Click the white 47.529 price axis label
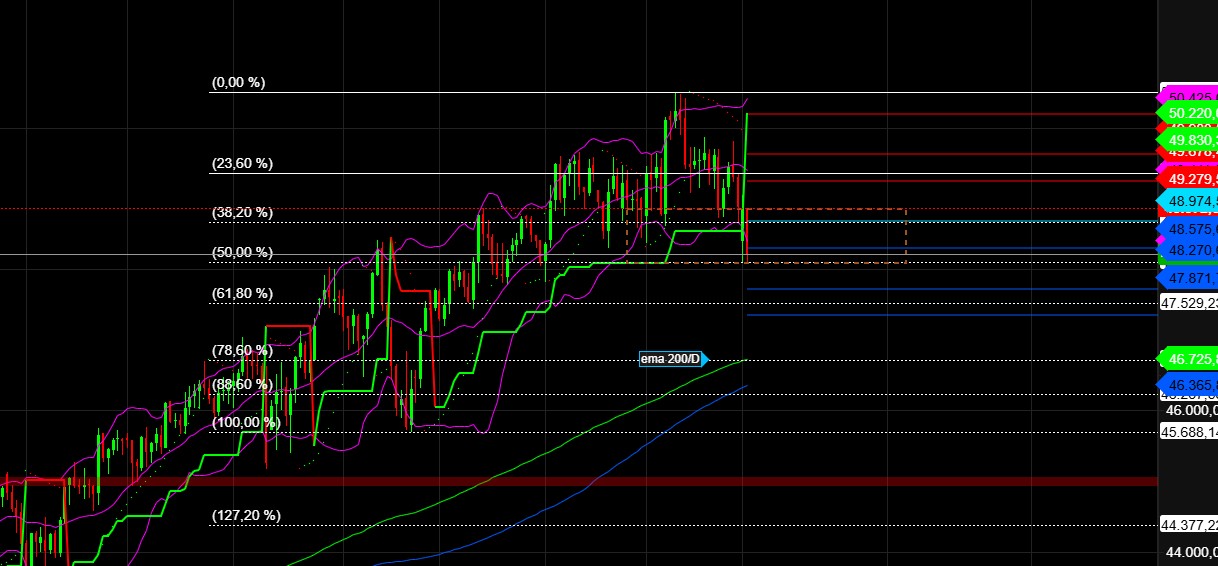Image resolution: width=1218 pixels, height=566 pixels. coord(1189,302)
